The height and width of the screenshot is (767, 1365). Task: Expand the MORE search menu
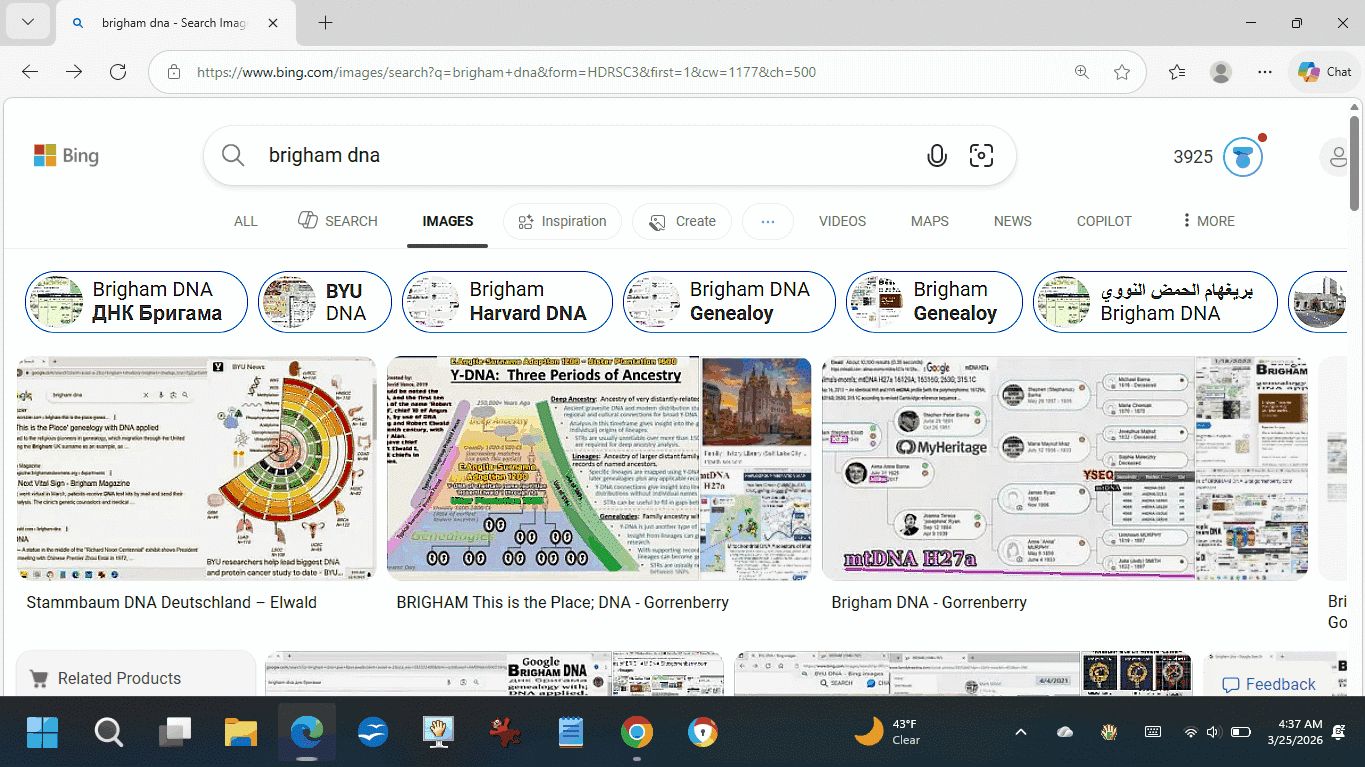(x=1207, y=221)
